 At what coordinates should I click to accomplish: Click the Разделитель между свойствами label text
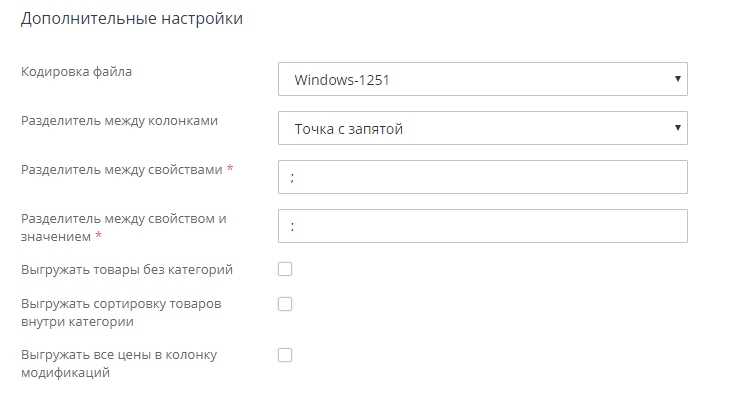point(121,170)
